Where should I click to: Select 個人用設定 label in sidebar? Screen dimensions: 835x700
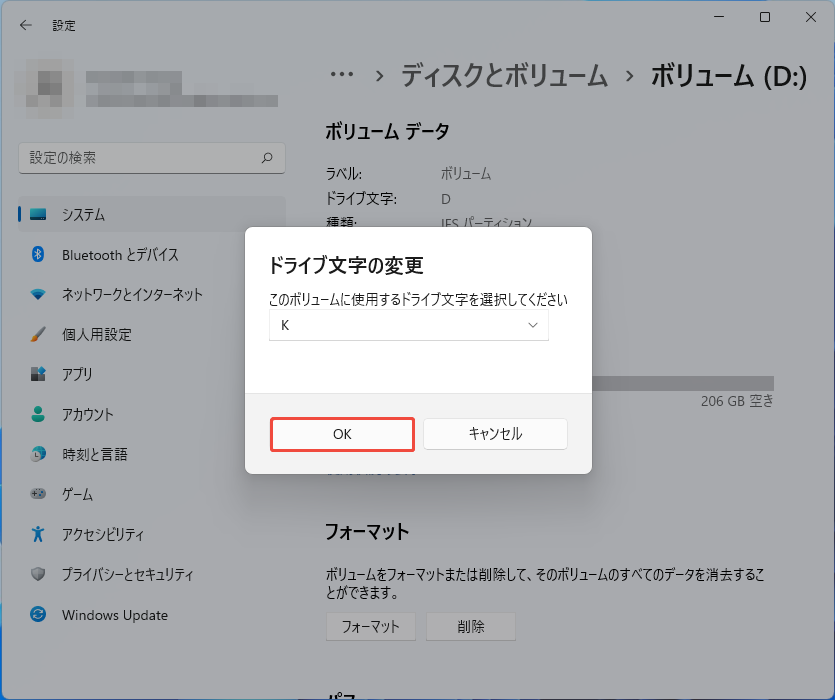(x=97, y=335)
